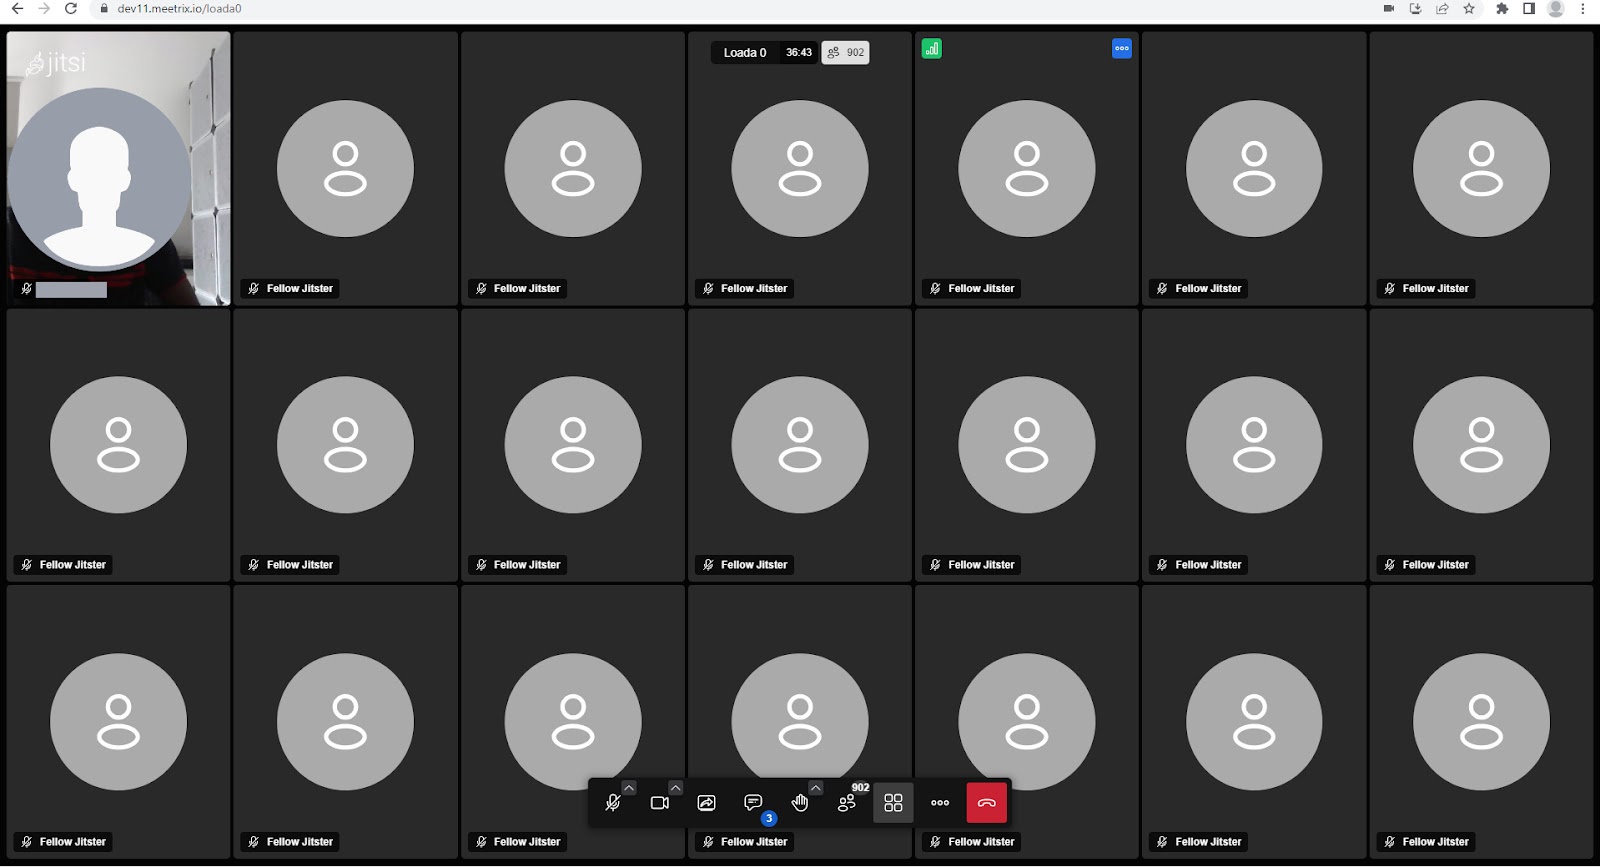
Task: Expand reactions menu arrow beside raise hand
Action: click(816, 788)
